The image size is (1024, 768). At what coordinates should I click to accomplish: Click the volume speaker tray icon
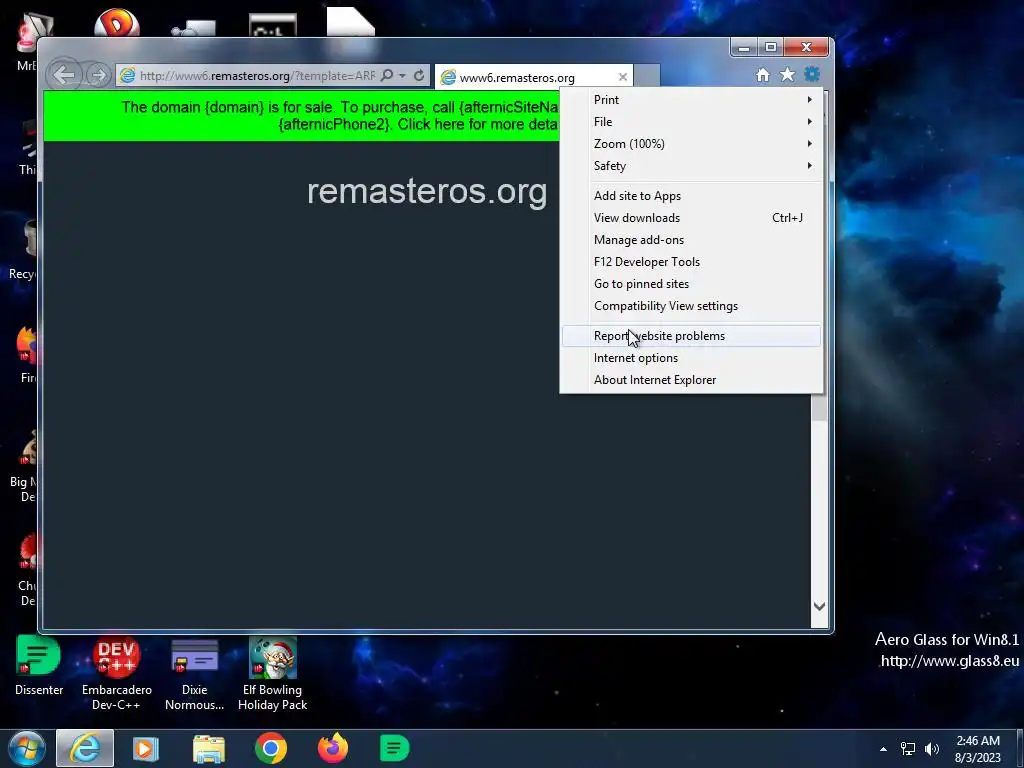pyautogui.click(x=932, y=749)
